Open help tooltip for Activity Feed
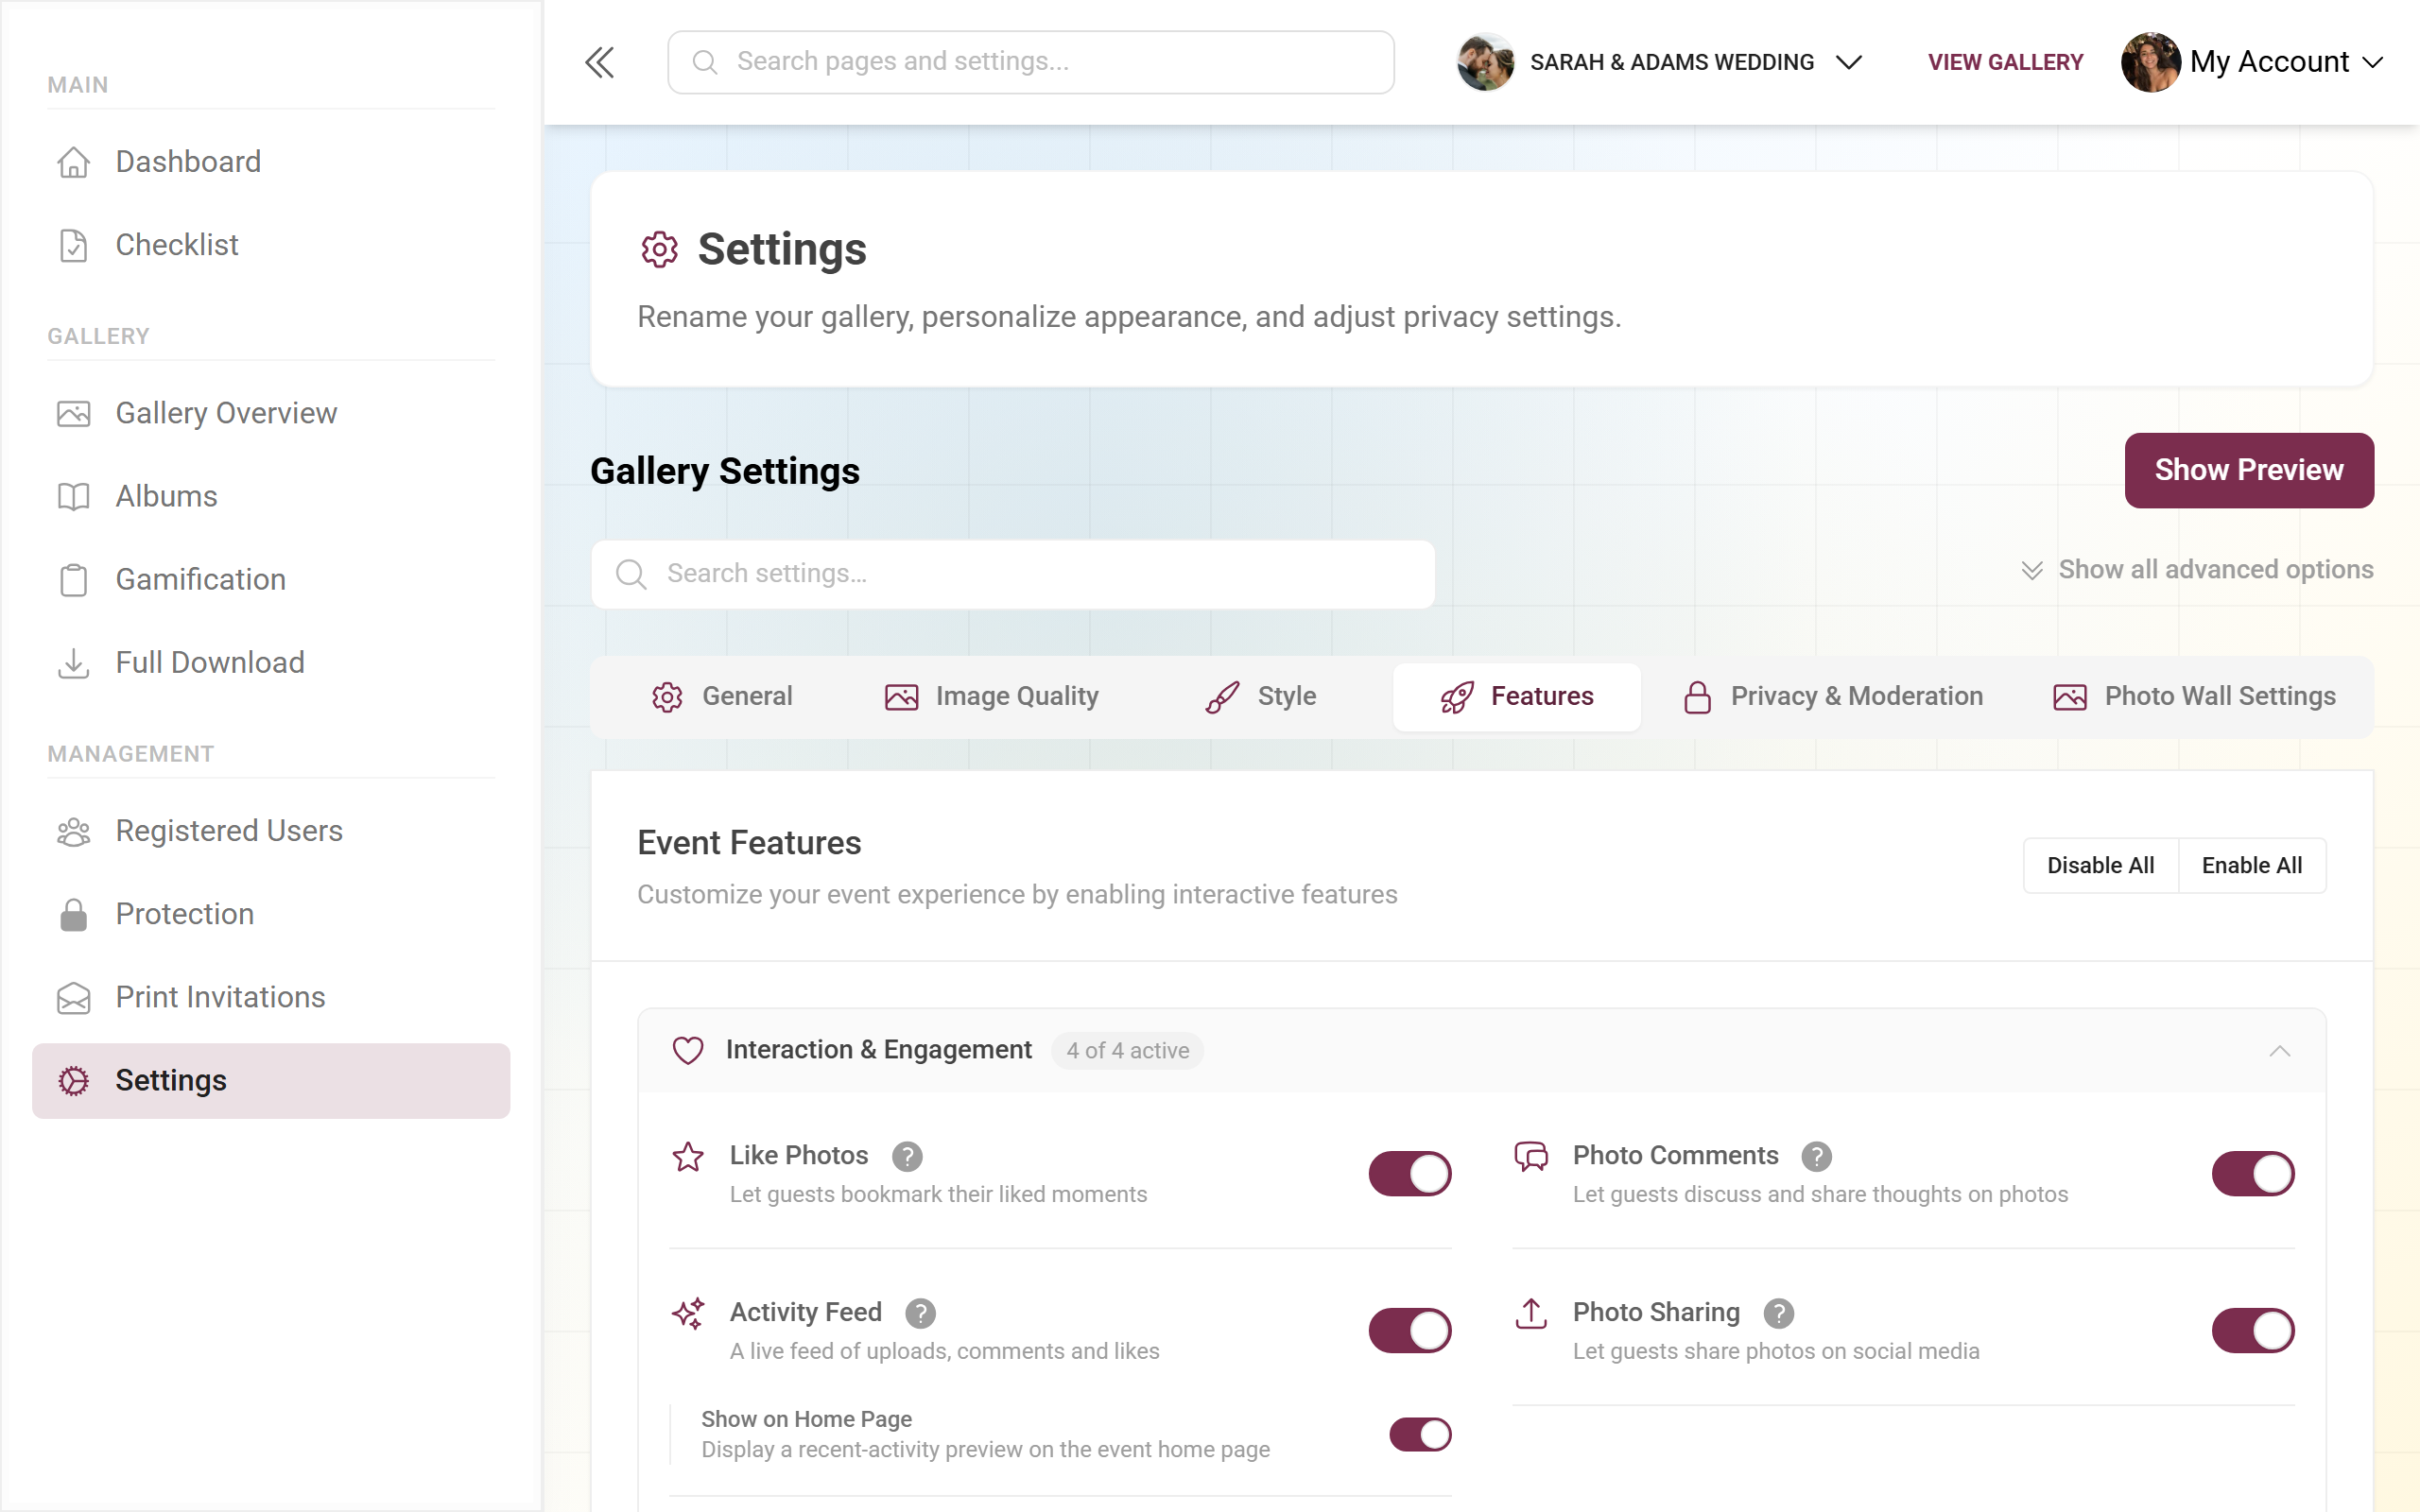 pyautogui.click(x=920, y=1313)
